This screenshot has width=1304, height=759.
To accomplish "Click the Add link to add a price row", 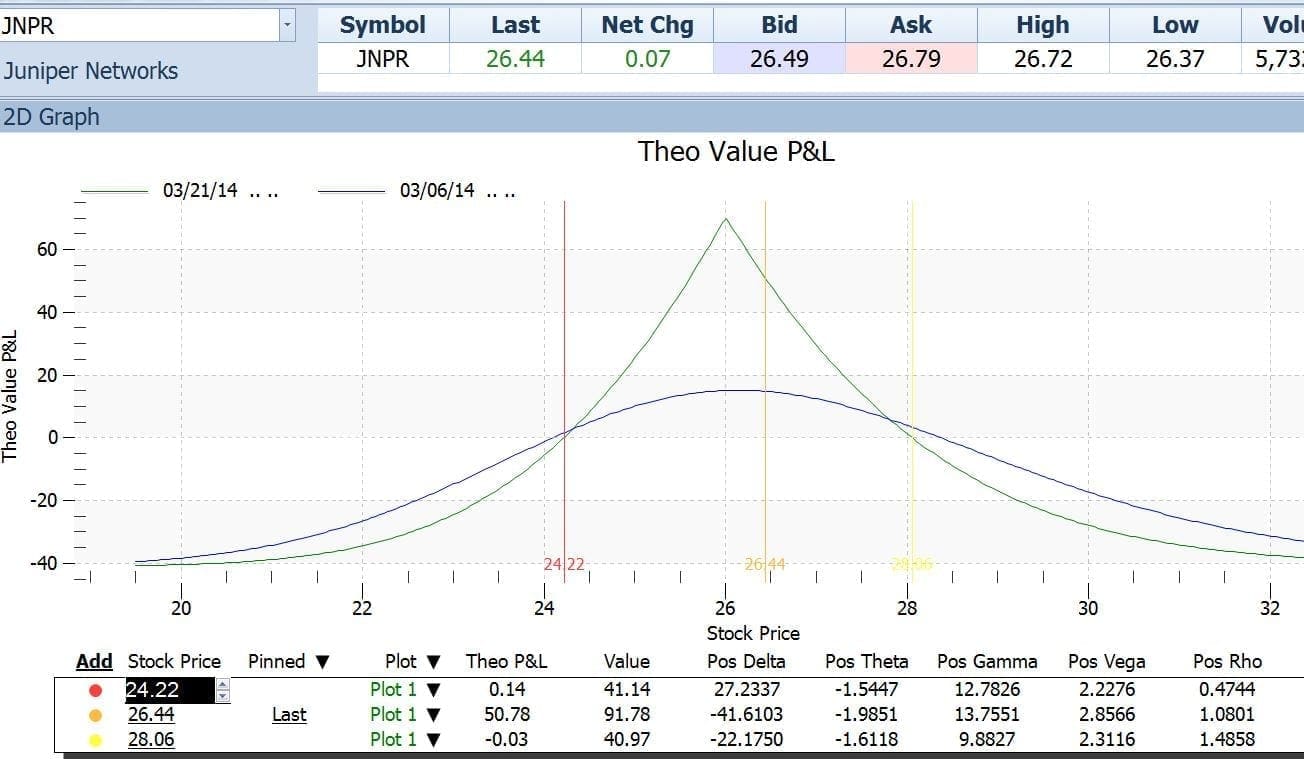I will [94, 662].
